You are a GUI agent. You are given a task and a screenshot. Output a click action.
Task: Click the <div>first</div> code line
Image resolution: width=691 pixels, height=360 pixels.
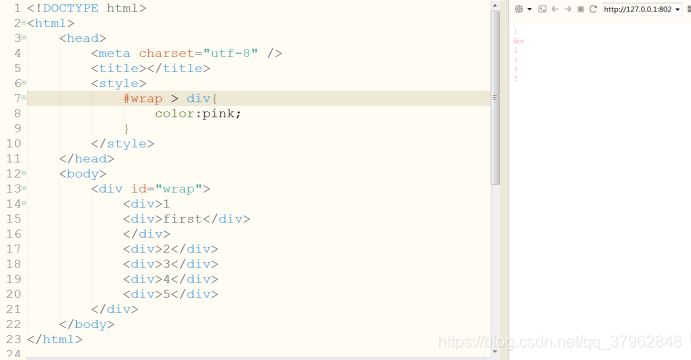coord(186,219)
